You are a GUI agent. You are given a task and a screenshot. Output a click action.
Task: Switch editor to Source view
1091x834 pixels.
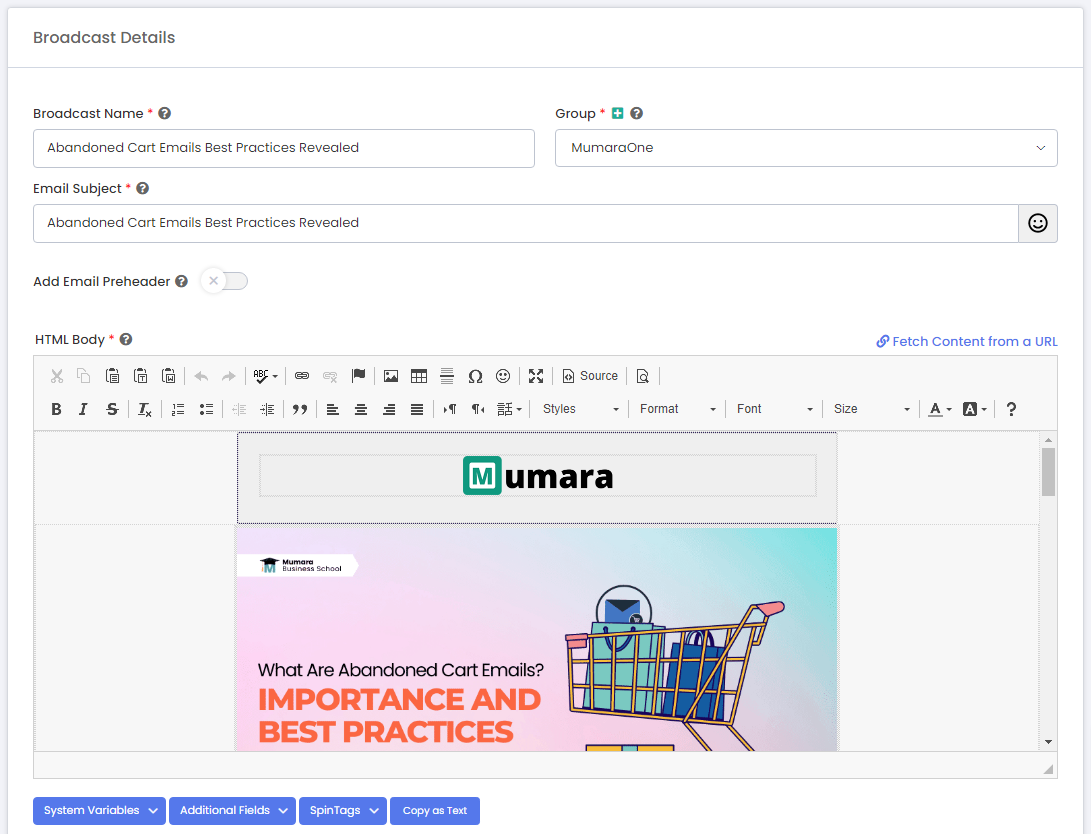[x=590, y=376]
